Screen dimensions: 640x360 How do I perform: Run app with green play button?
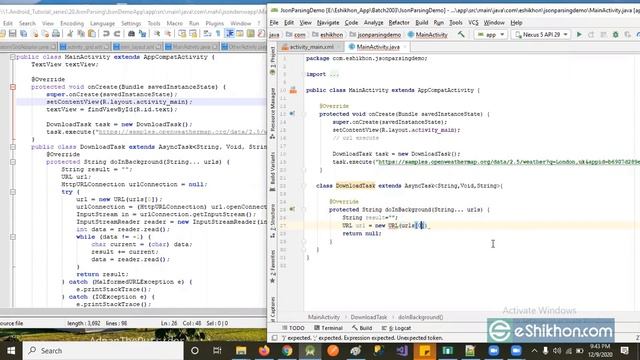[579, 35]
